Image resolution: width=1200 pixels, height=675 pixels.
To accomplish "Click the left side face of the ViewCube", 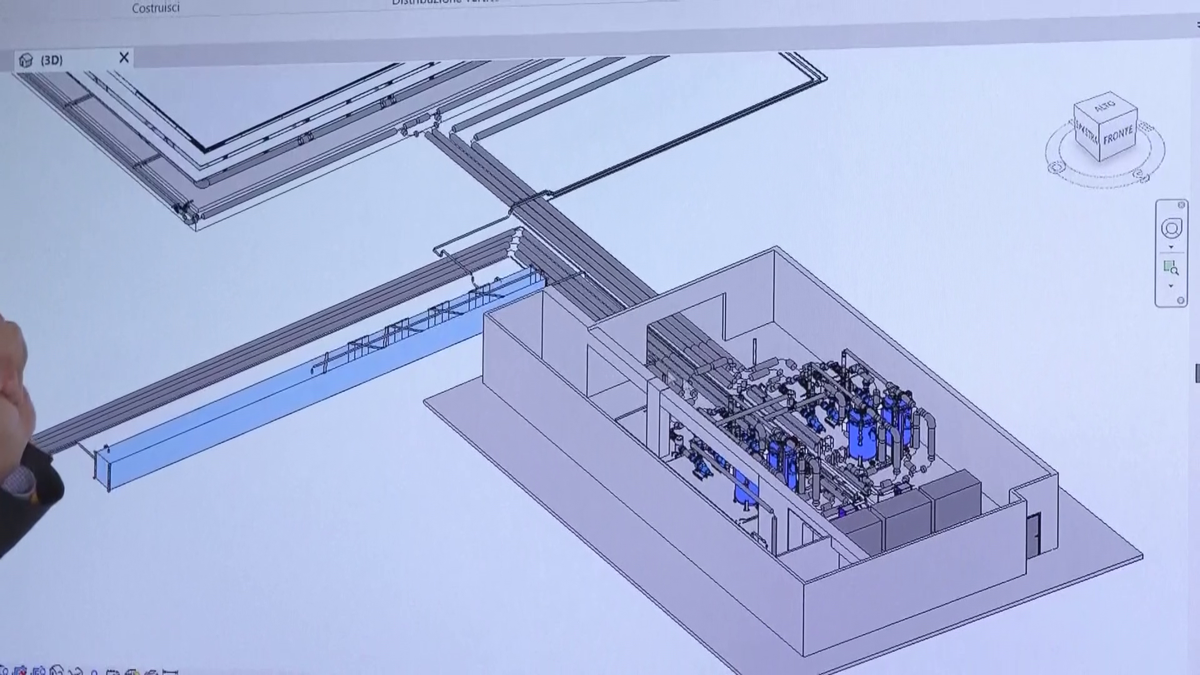I will click(1087, 135).
